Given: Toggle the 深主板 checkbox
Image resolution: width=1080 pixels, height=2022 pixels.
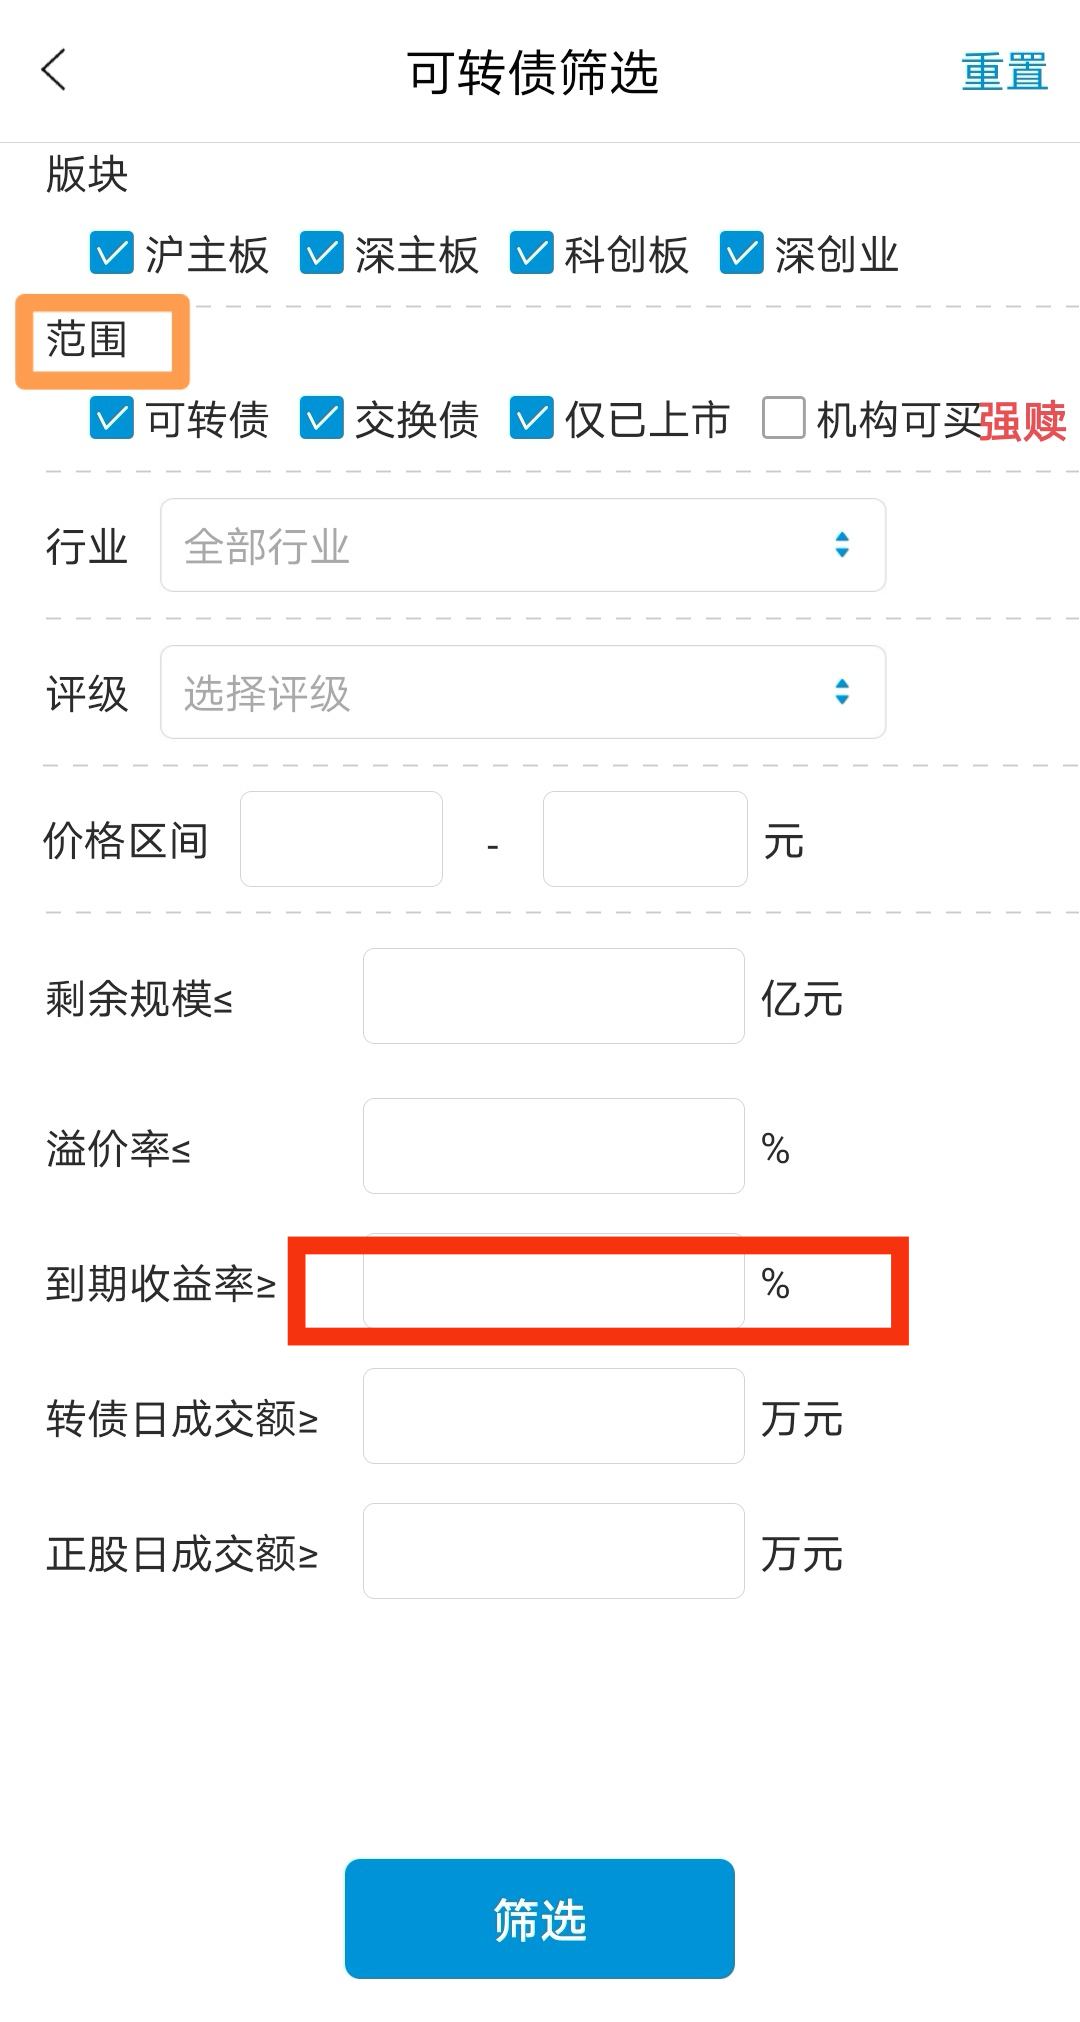Looking at the screenshot, I should point(322,253).
